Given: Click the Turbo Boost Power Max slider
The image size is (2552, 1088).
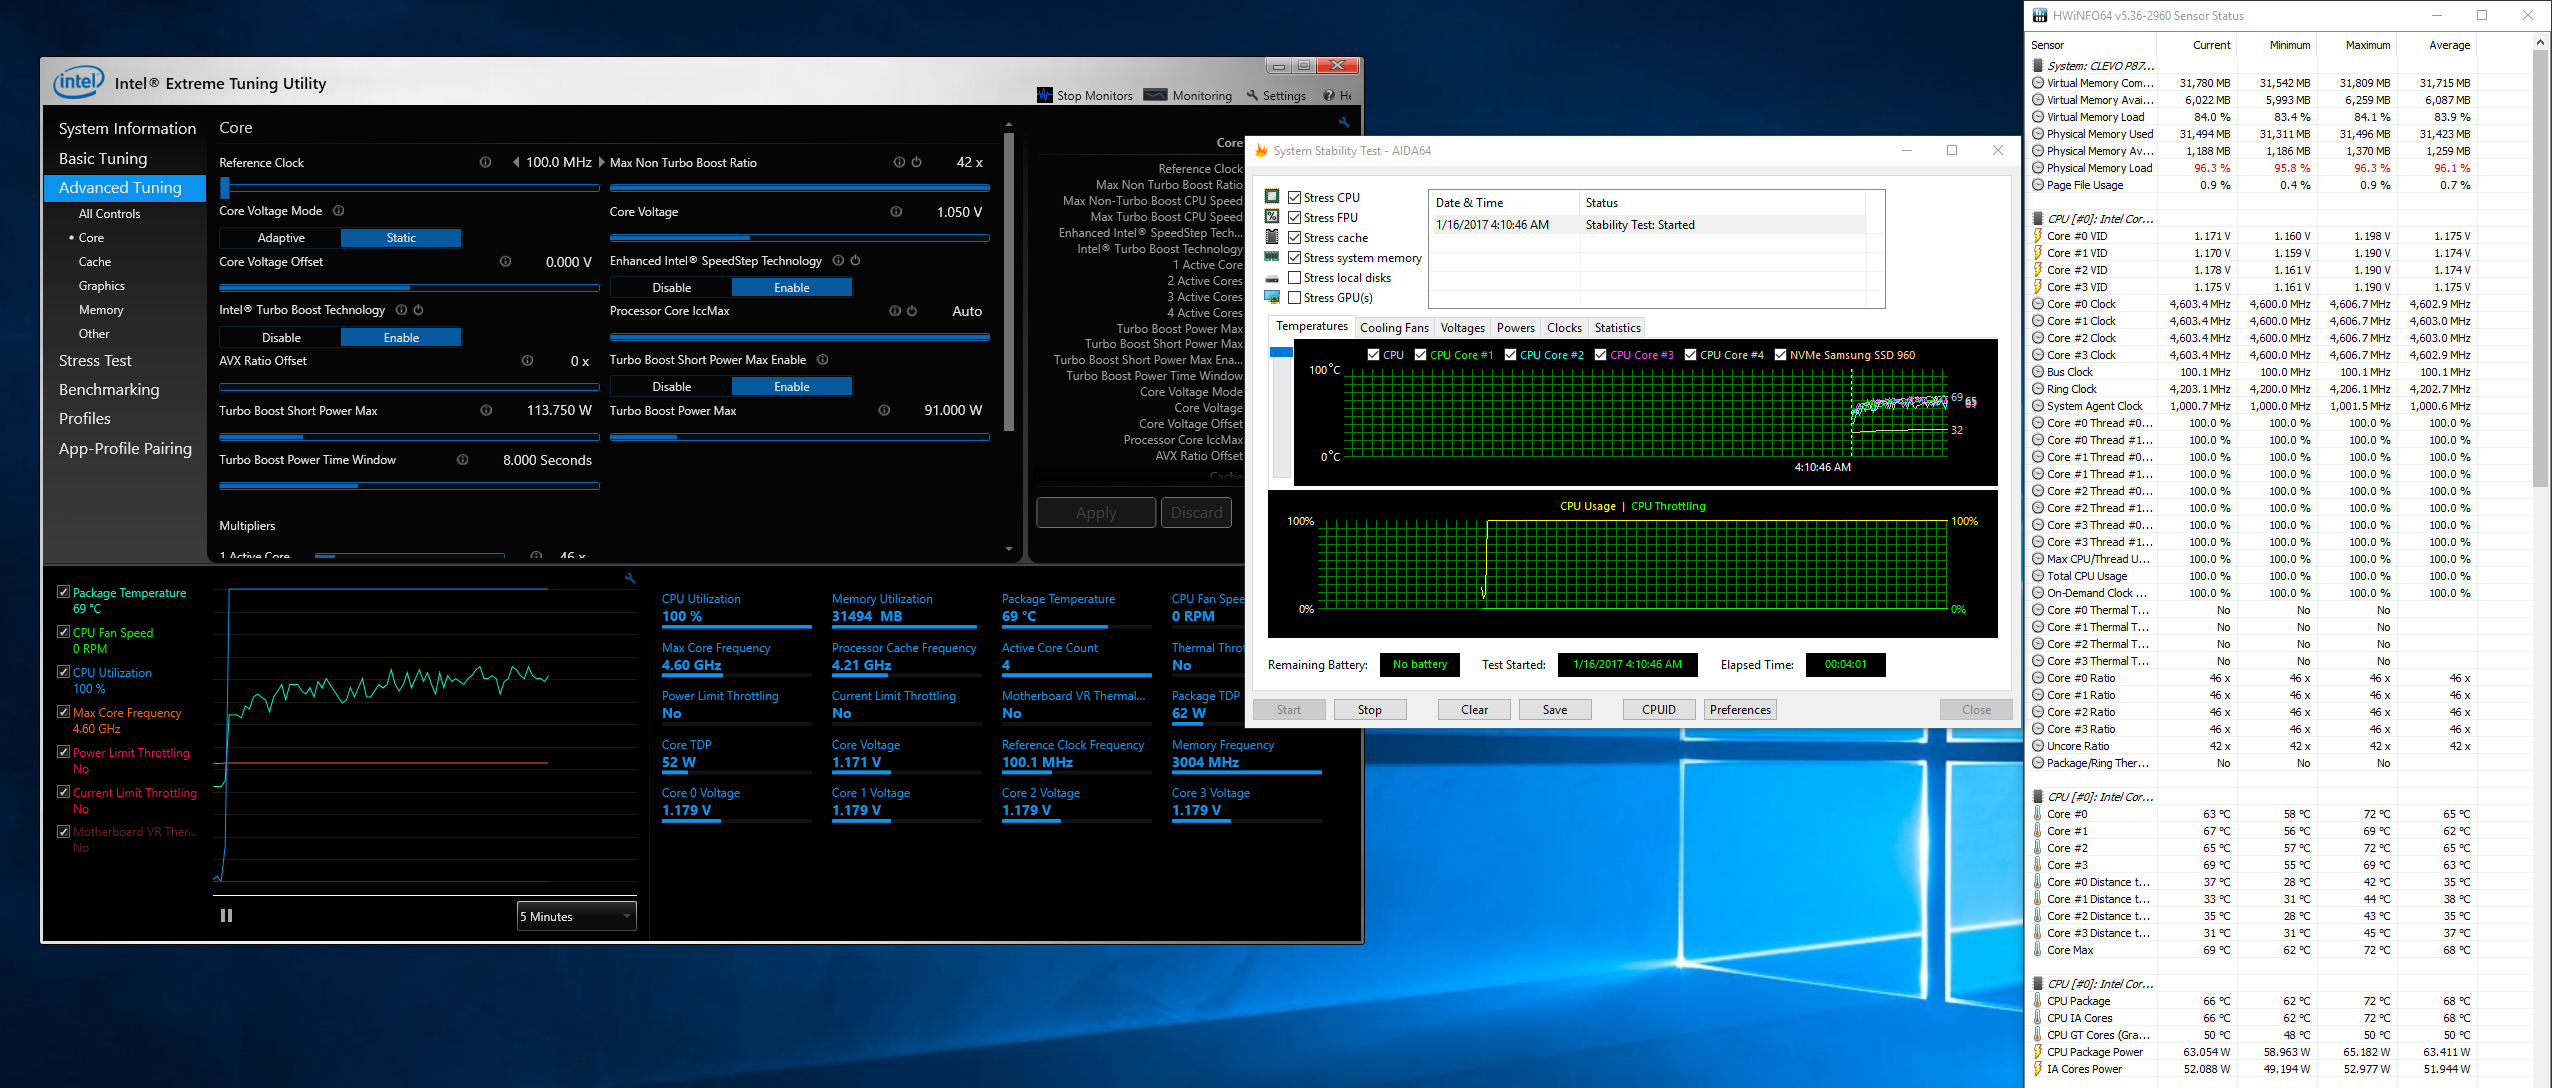Looking at the screenshot, I should [x=799, y=437].
